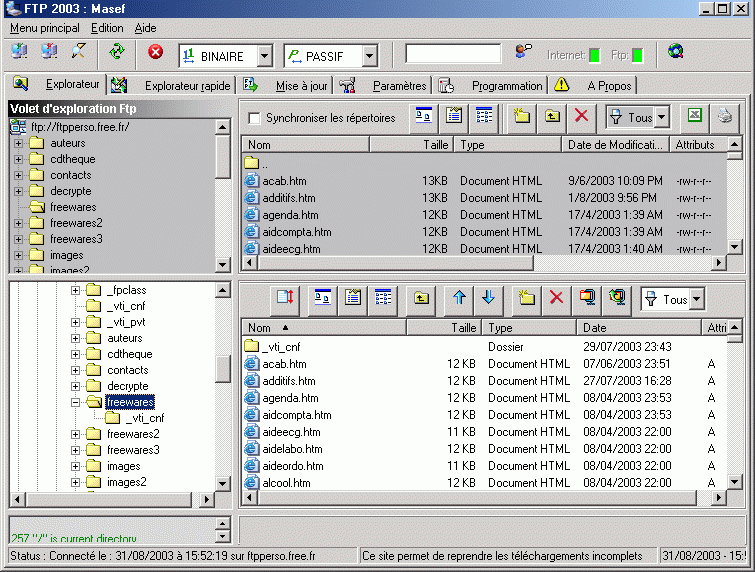Switch local pane to details view
Screen dimensions: 755x572
click(383, 299)
